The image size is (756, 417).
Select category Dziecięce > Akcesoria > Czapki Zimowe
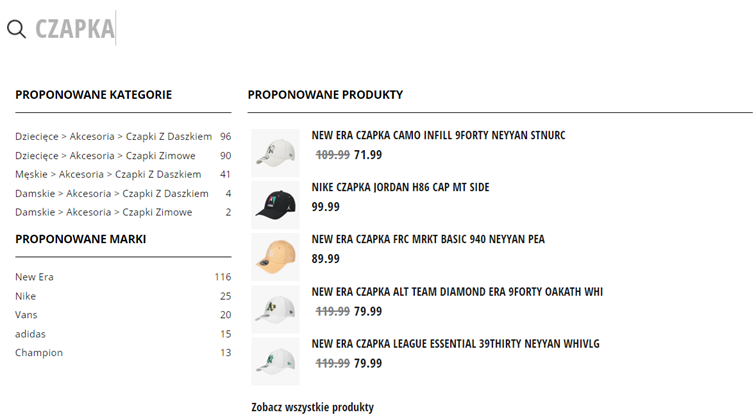(x=123, y=156)
